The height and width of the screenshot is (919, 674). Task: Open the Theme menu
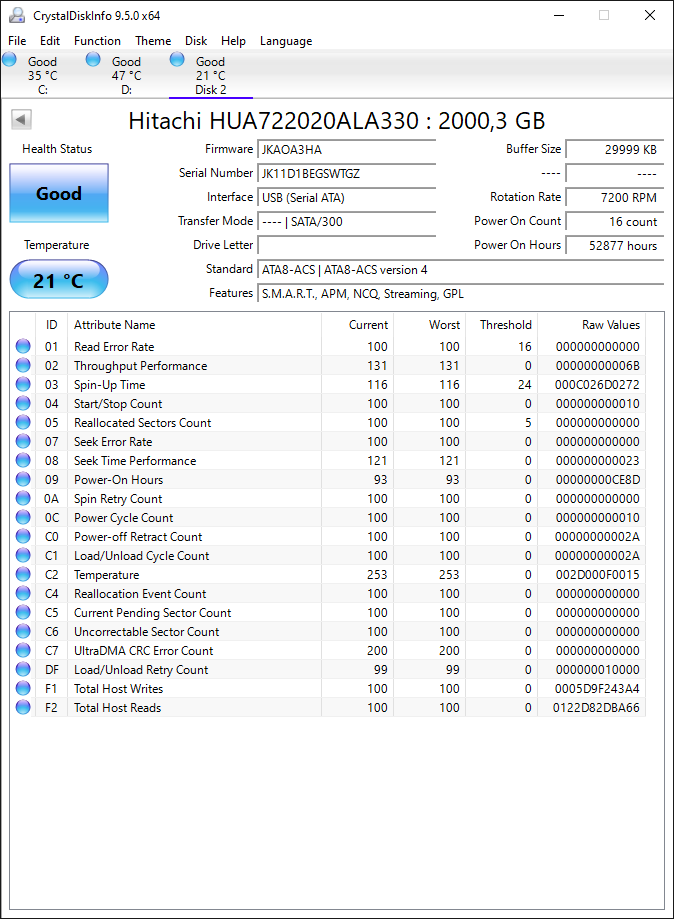coord(153,40)
